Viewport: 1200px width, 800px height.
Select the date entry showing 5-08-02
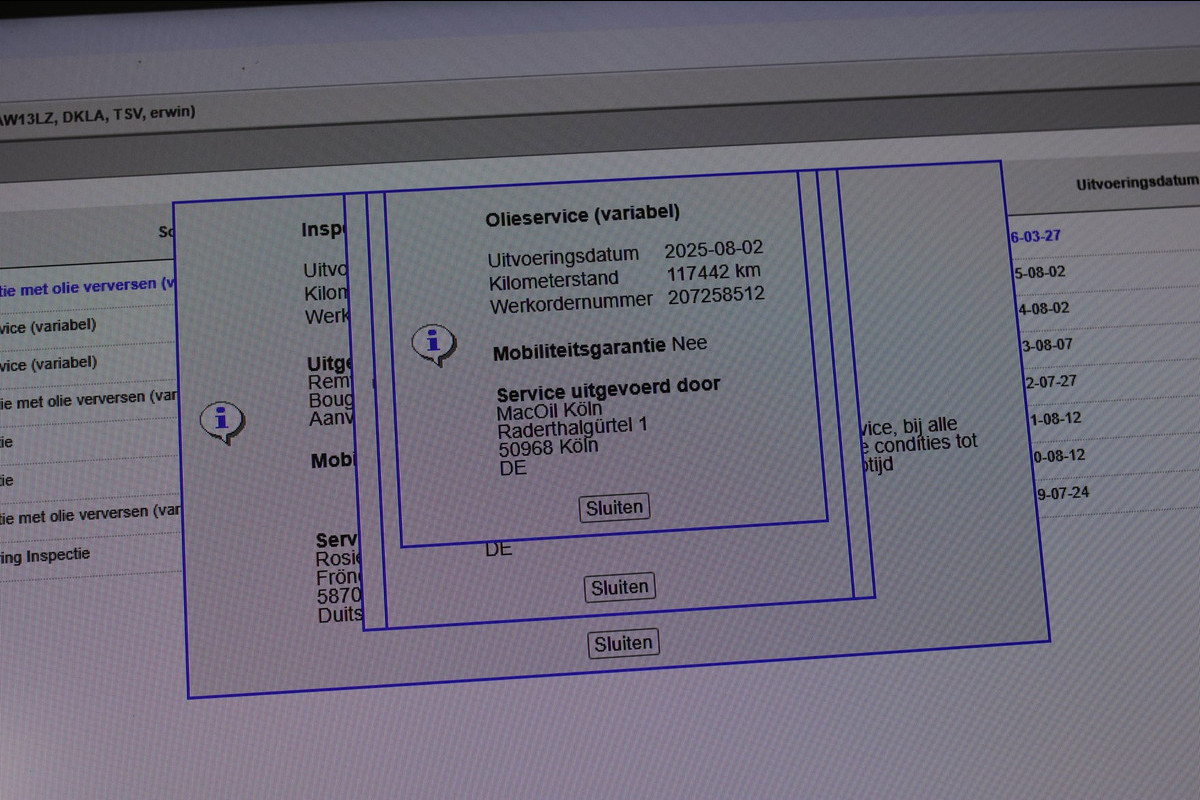click(x=1039, y=272)
